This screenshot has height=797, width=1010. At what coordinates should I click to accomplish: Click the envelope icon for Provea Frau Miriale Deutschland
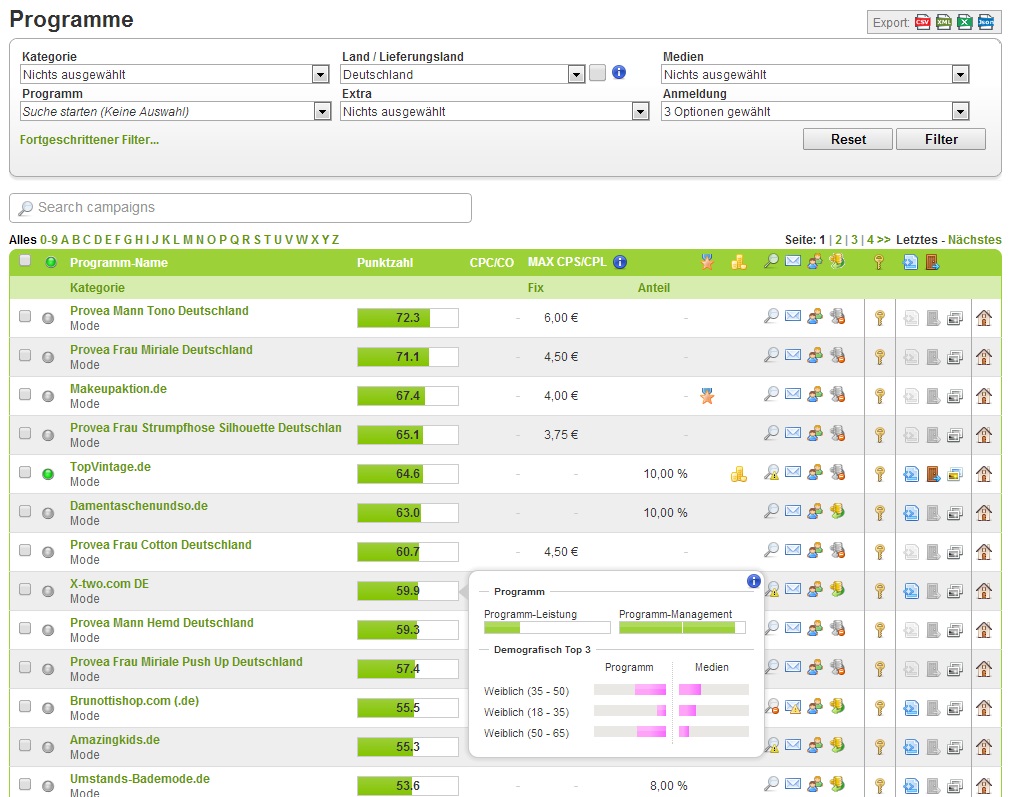(x=793, y=355)
